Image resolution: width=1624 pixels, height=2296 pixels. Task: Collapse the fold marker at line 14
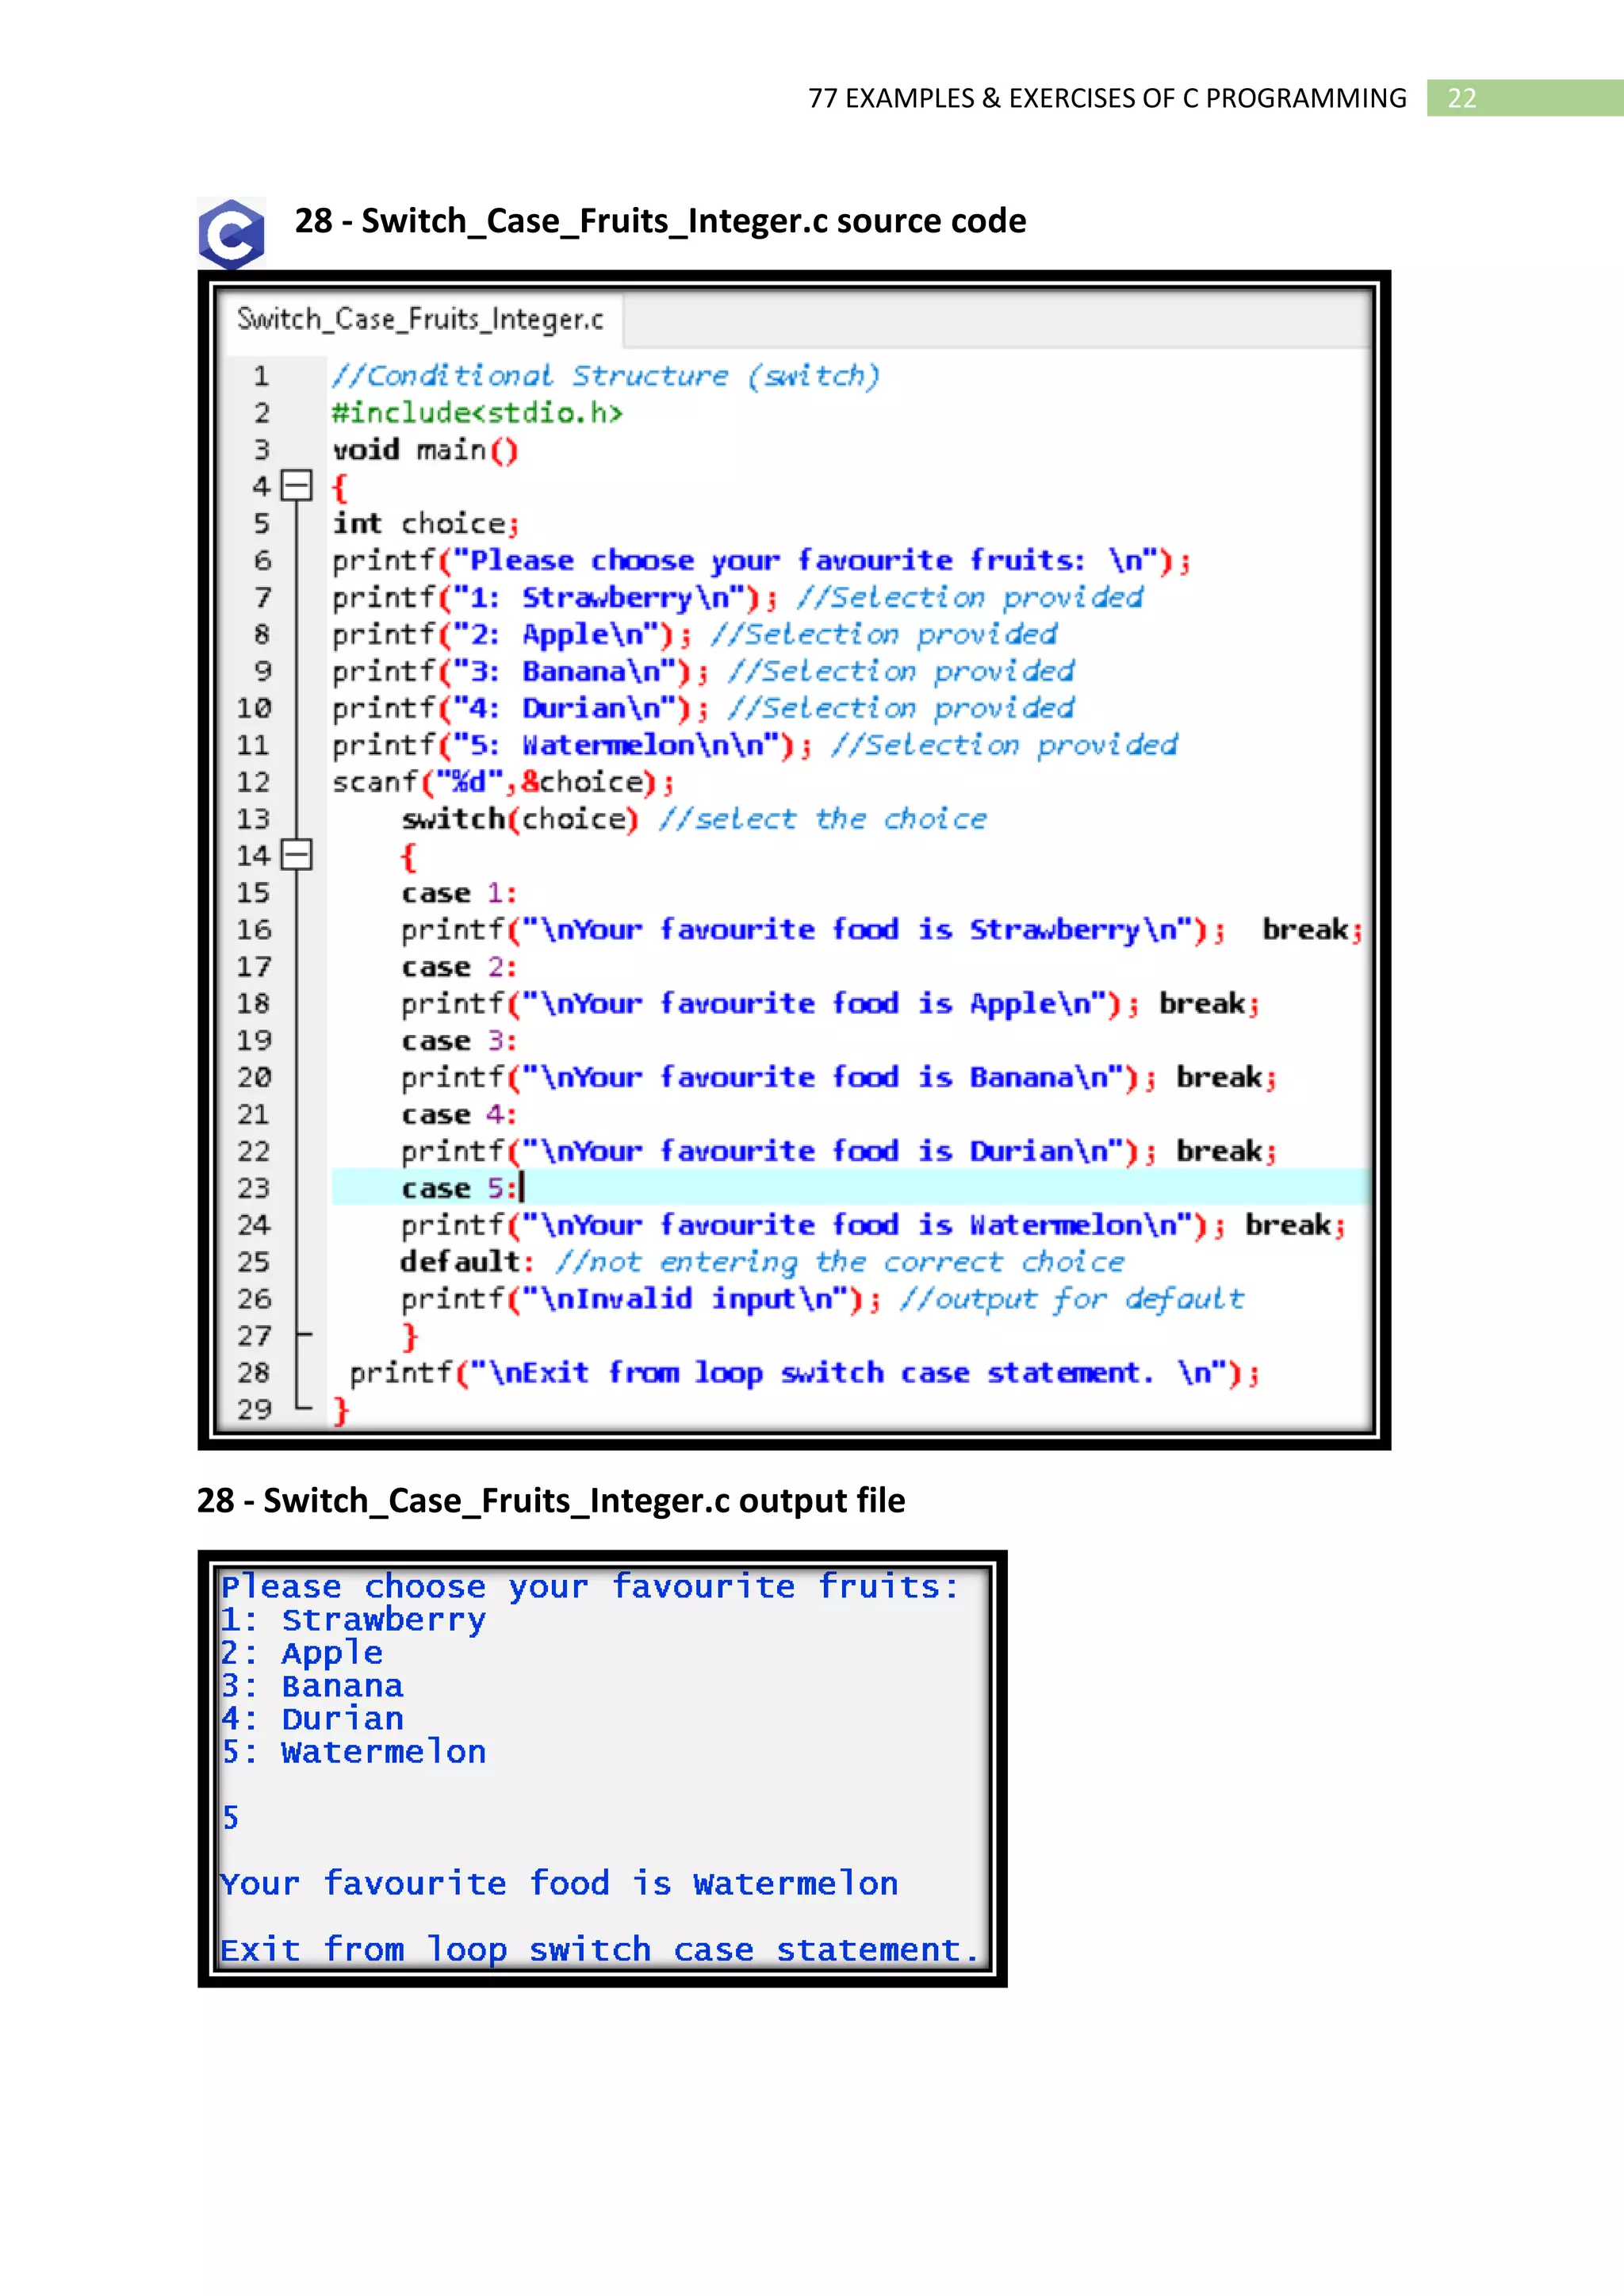pos(296,855)
